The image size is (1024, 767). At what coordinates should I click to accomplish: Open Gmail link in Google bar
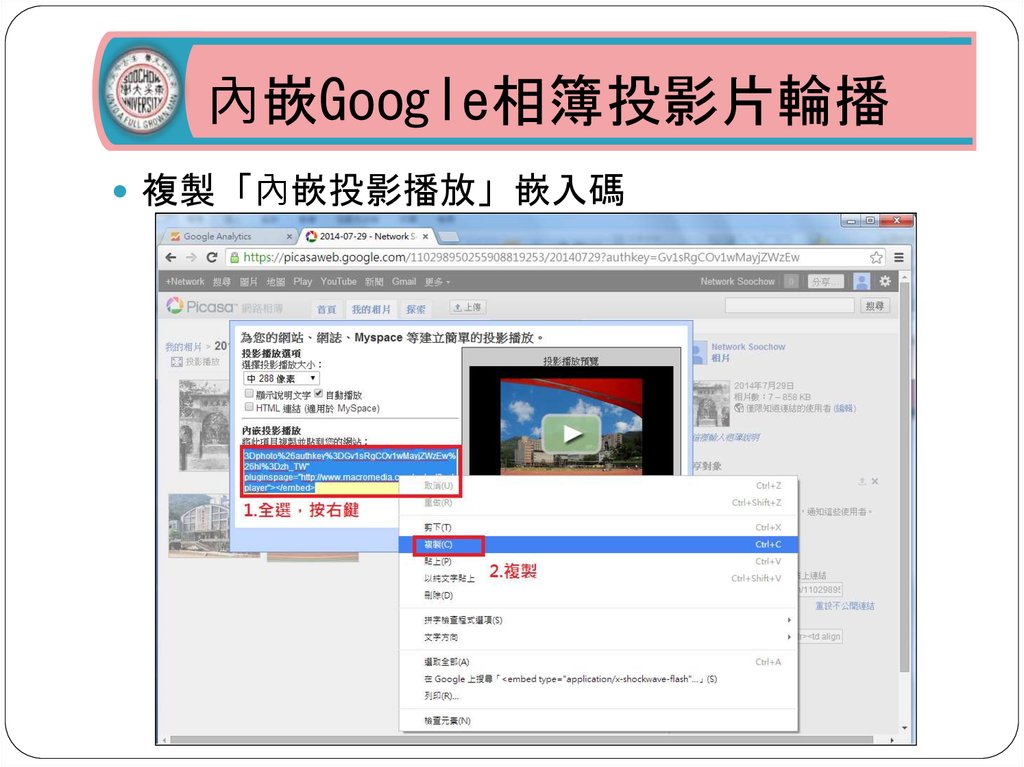coord(404,282)
